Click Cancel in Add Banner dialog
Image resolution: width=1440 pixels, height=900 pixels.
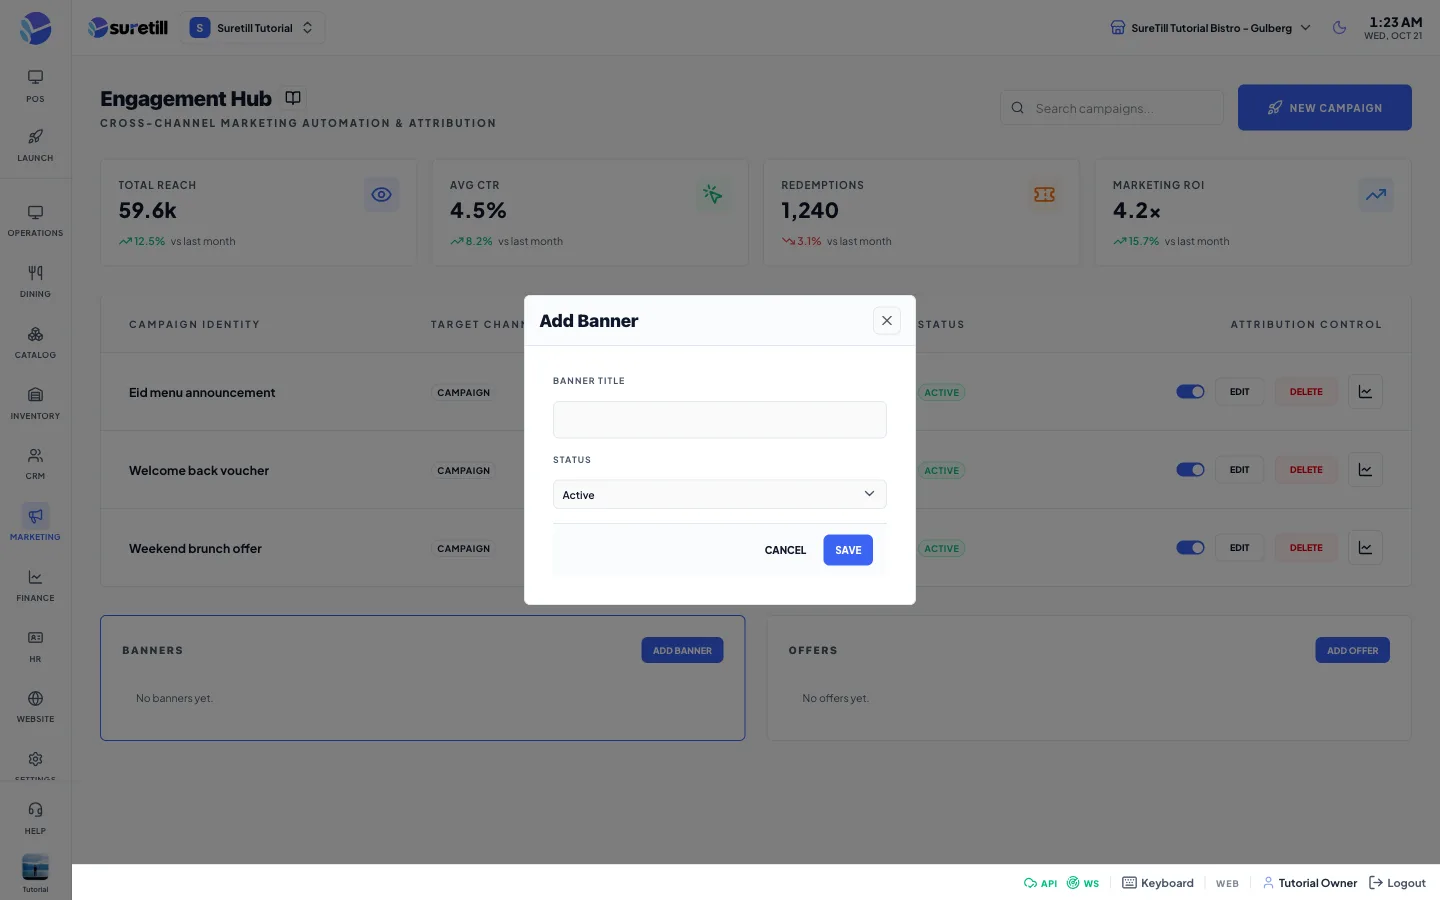coord(785,550)
